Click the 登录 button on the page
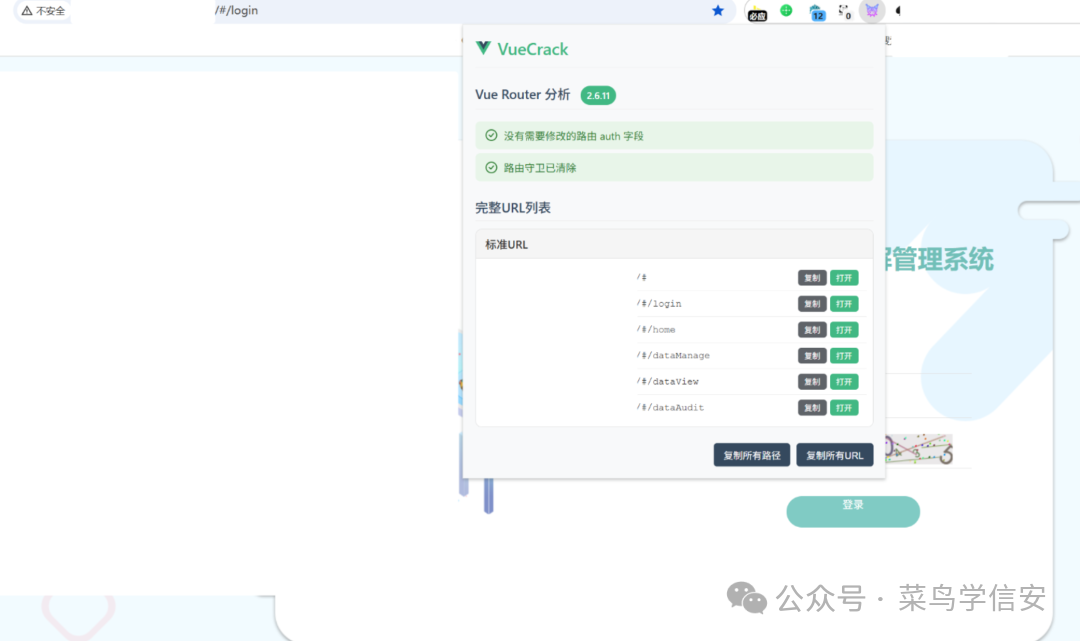 click(852, 511)
